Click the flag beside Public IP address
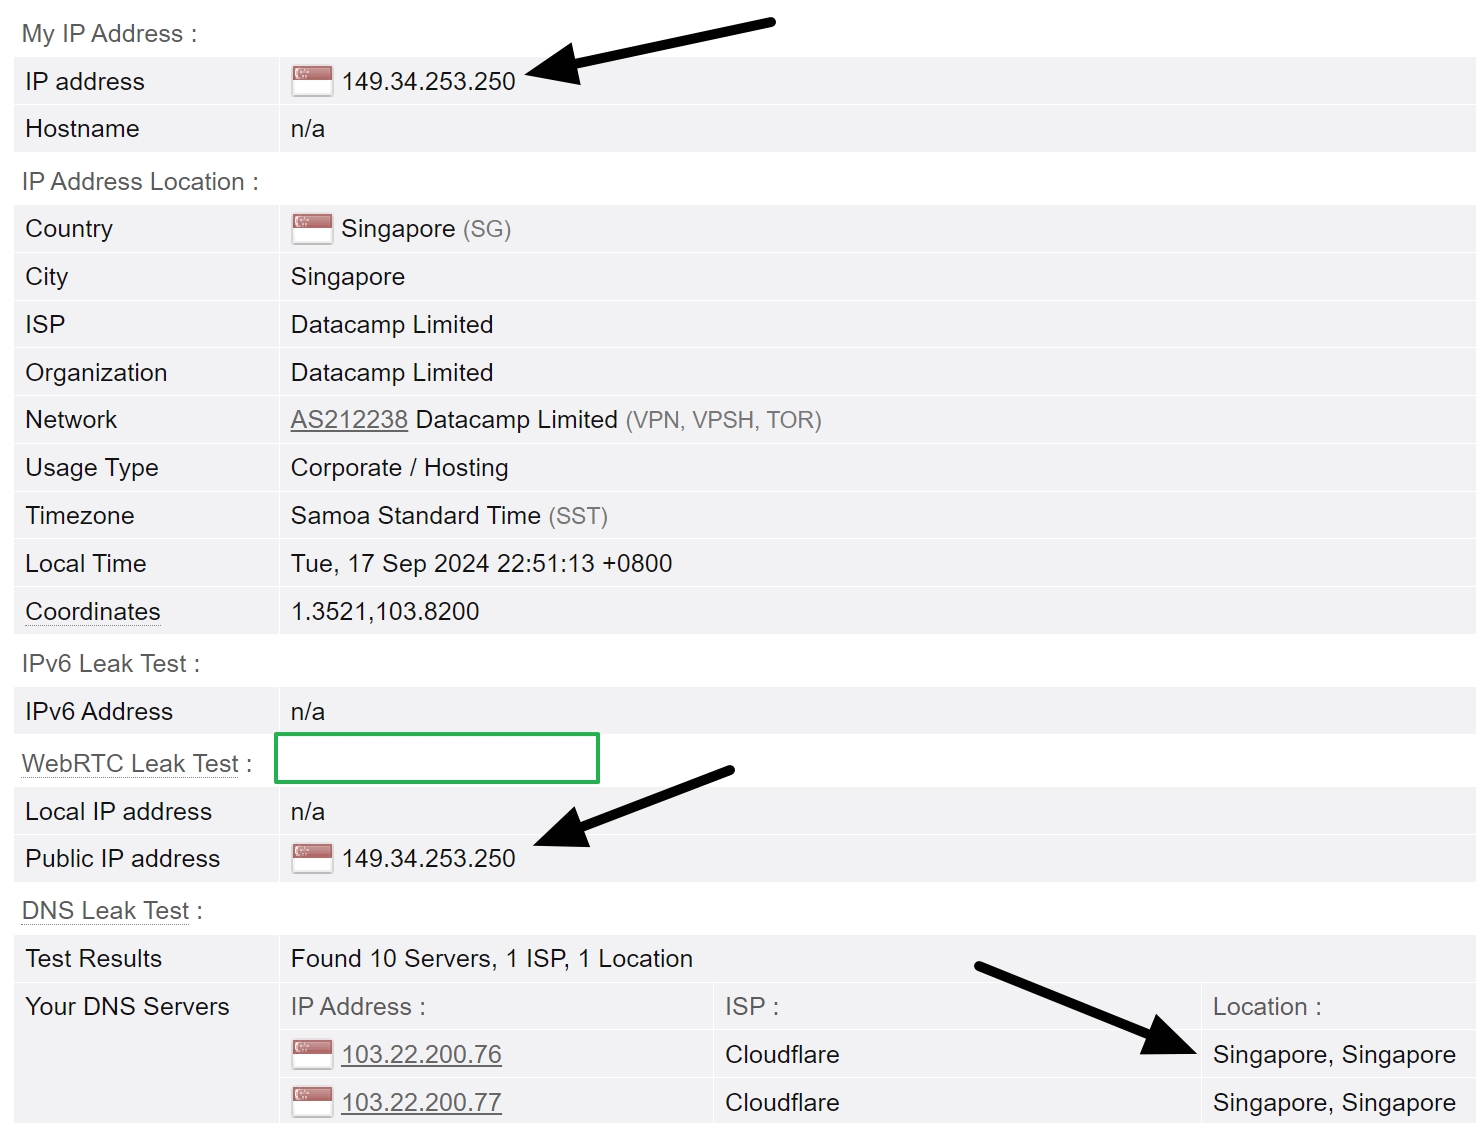Screen dimensions: 1476x1123 [310, 858]
